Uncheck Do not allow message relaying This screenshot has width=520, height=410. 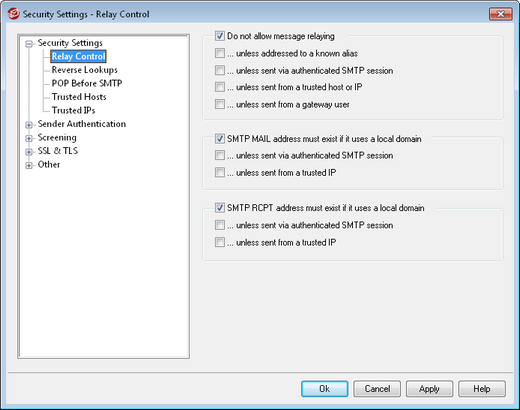pyautogui.click(x=220, y=36)
